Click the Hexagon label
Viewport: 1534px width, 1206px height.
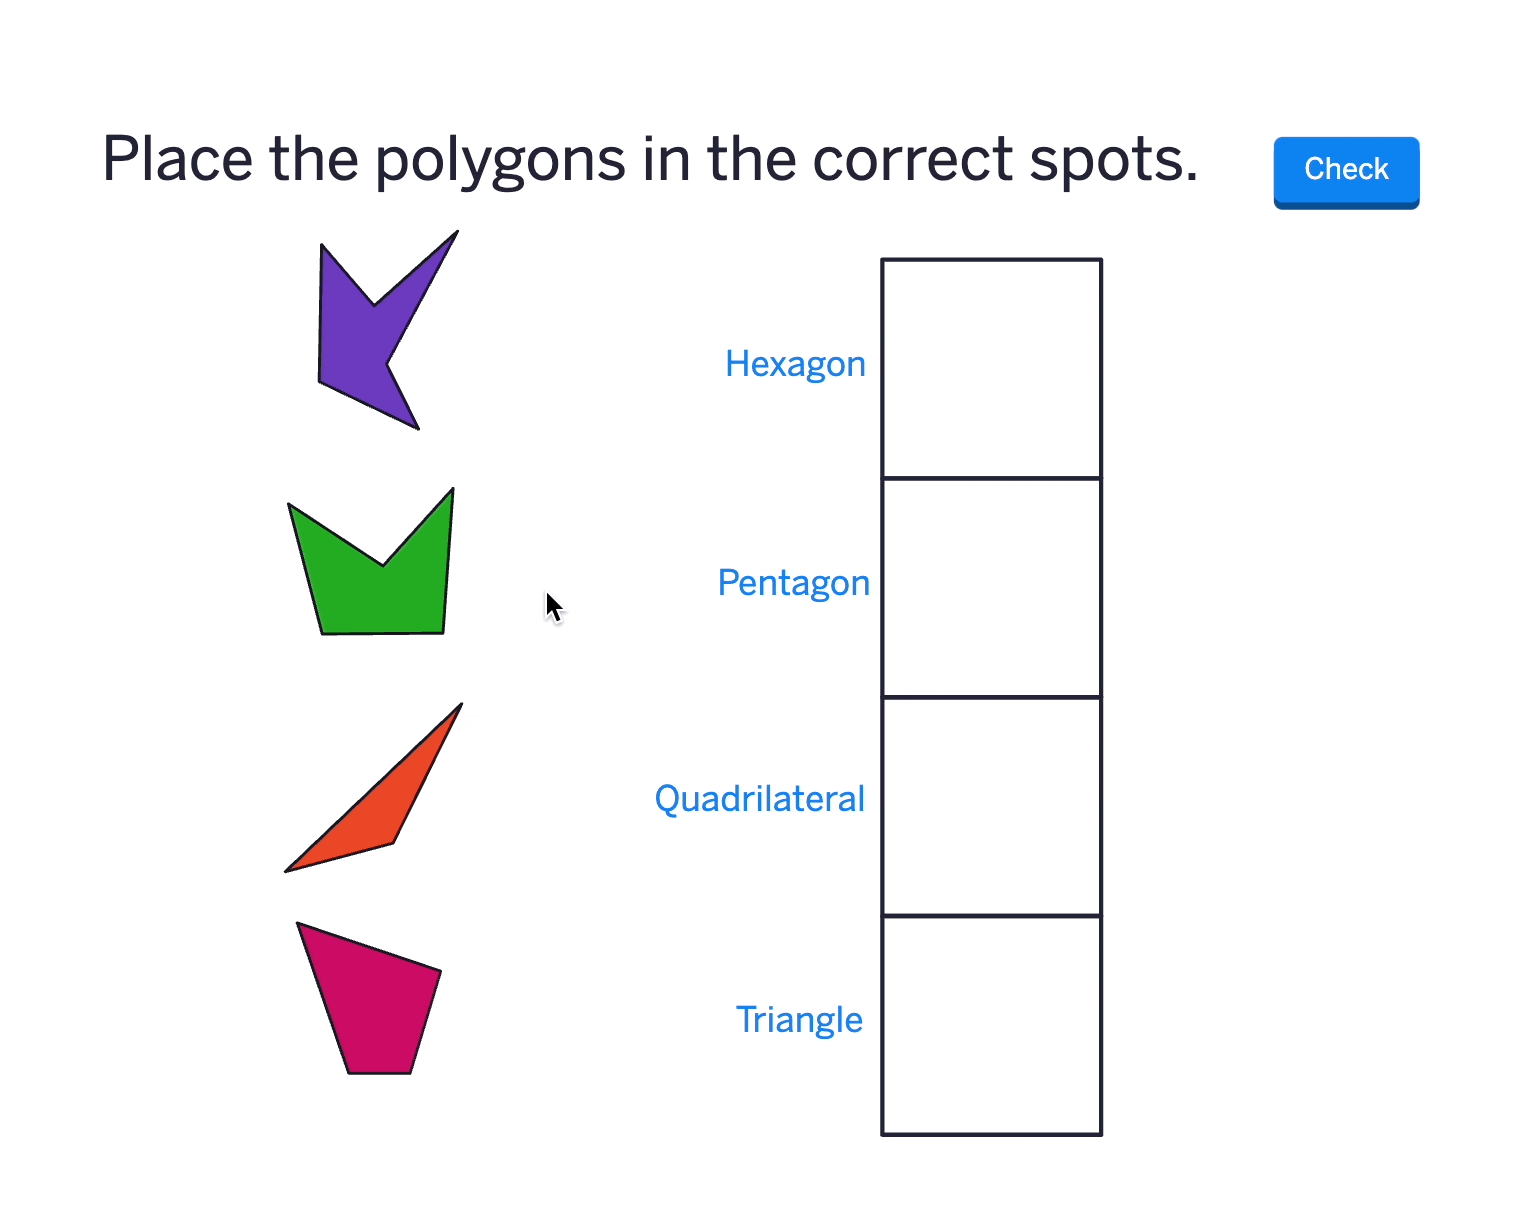(x=795, y=363)
